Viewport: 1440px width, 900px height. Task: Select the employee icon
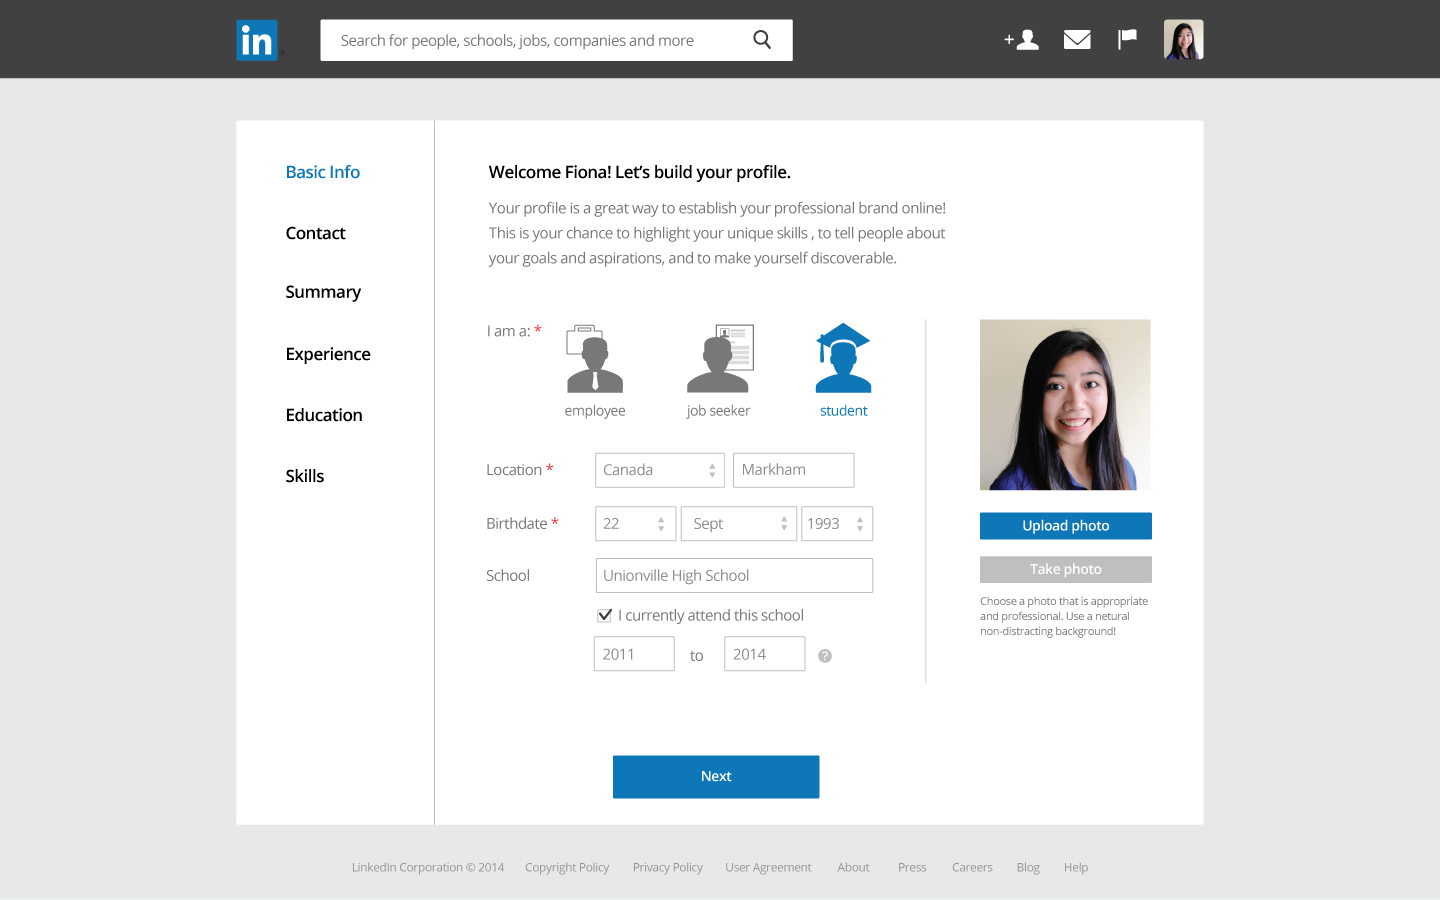point(595,358)
